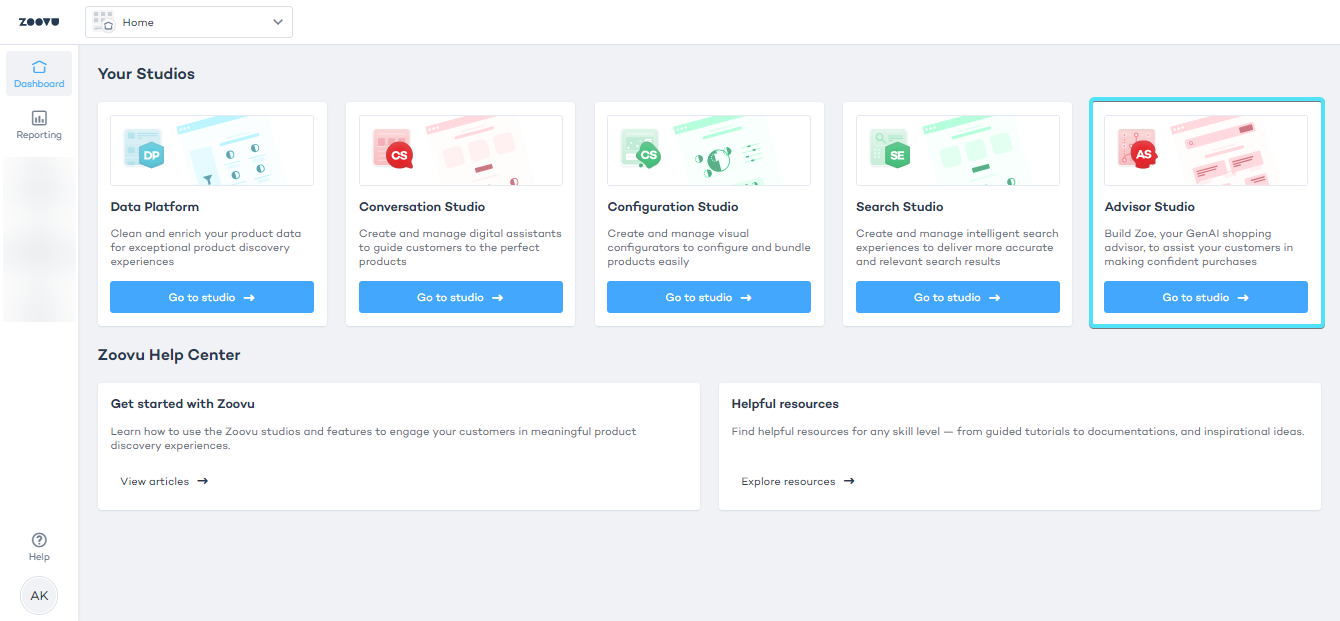The height and width of the screenshot is (621, 1340).
Task: Open the Help icon at bottom left
Action: [x=38, y=541]
